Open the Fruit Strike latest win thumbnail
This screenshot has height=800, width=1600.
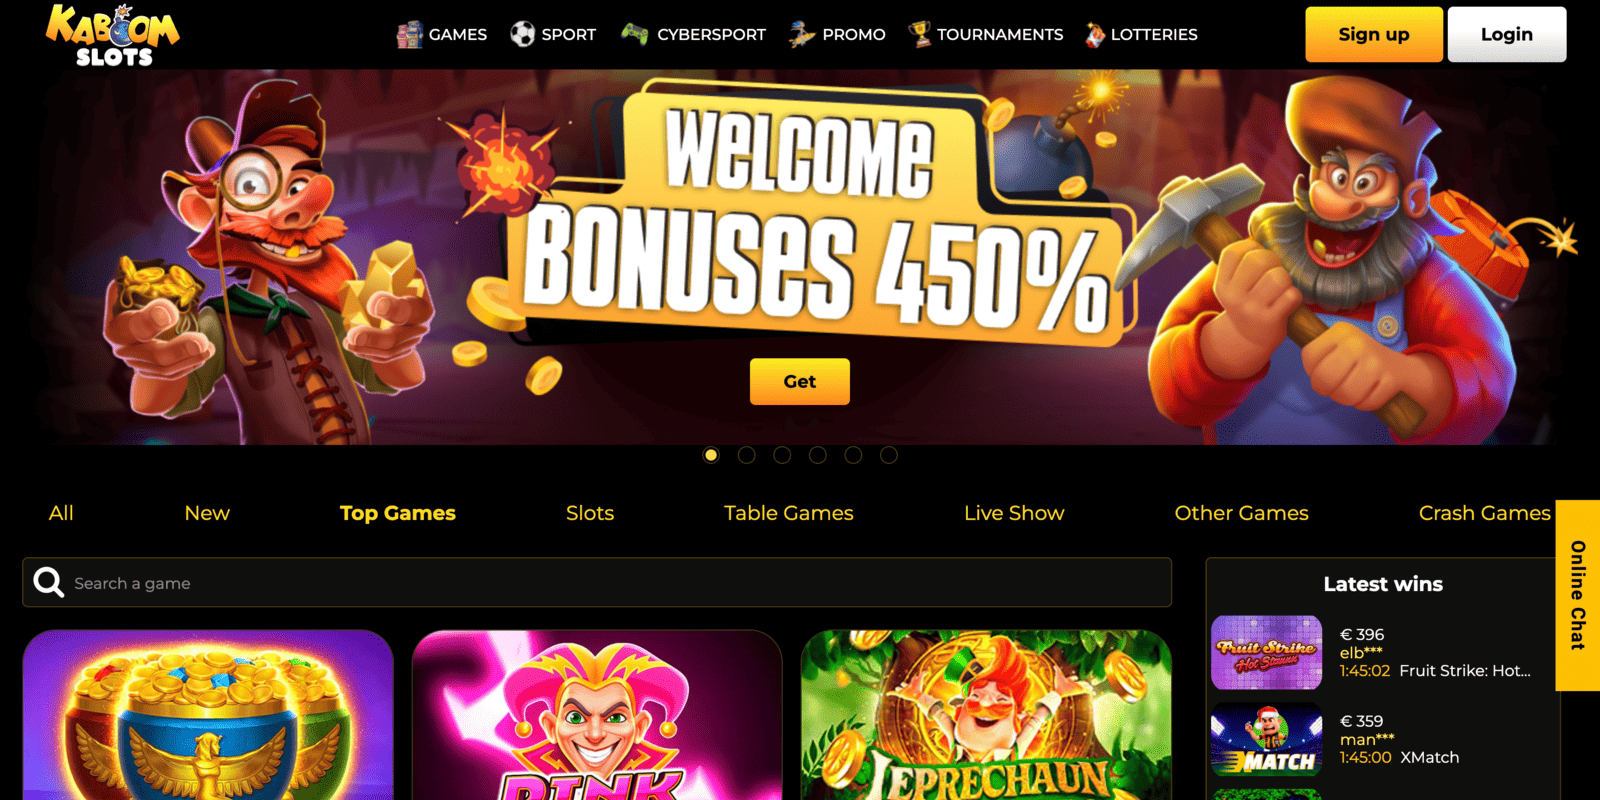[x=1266, y=652]
